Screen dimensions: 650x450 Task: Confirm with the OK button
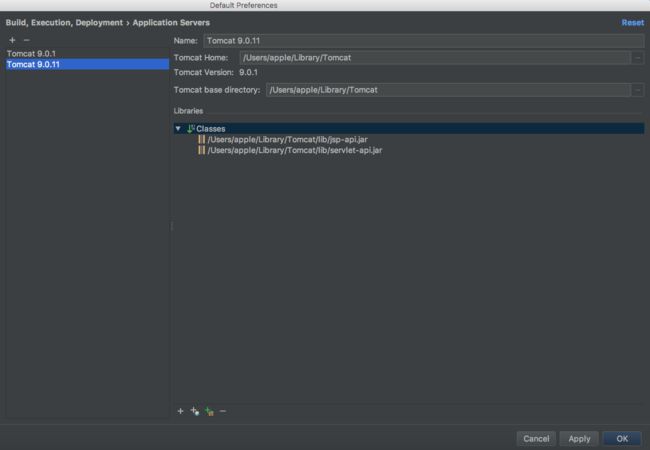[x=622, y=438]
